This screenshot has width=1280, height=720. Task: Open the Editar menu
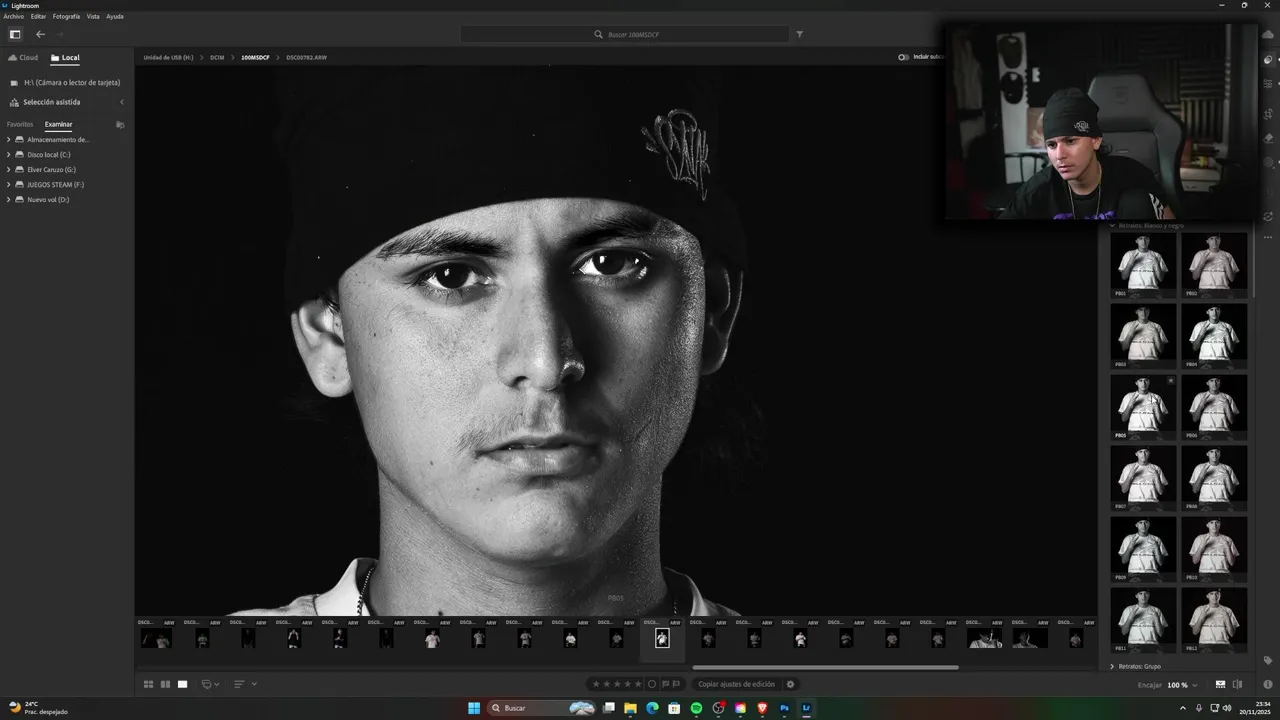[38, 16]
